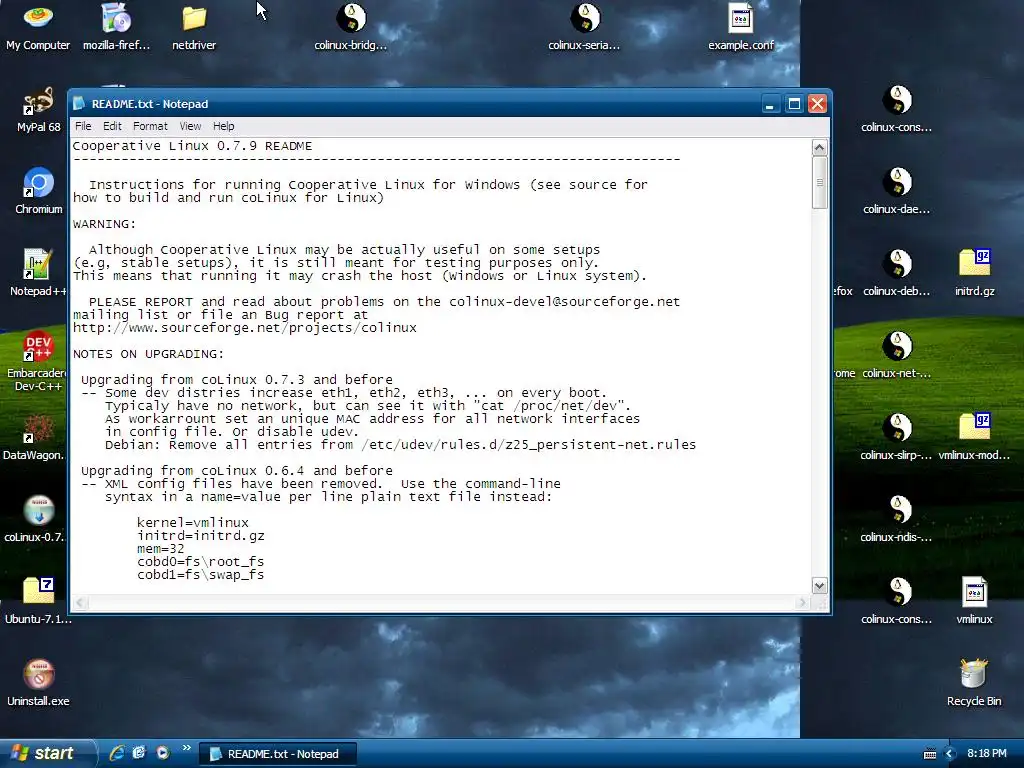Image resolution: width=1024 pixels, height=768 pixels.
Task: Open the Edit menu in Notepad
Action: [x=112, y=126]
